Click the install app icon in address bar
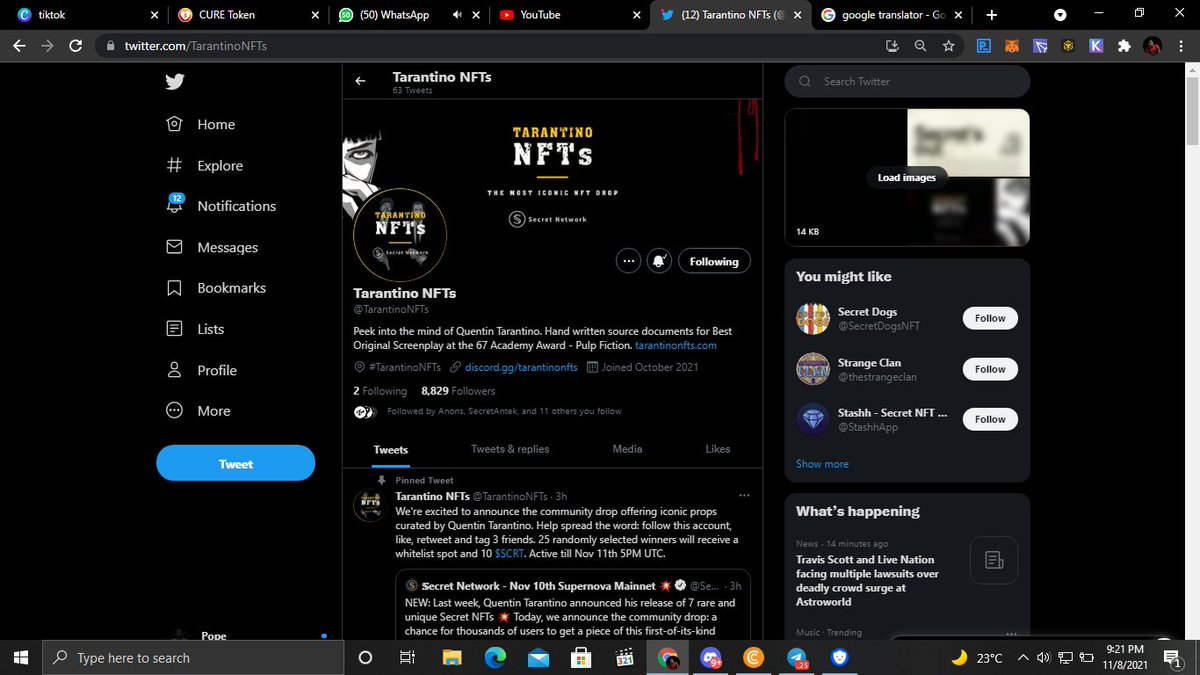1200x675 pixels. (893, 46)
